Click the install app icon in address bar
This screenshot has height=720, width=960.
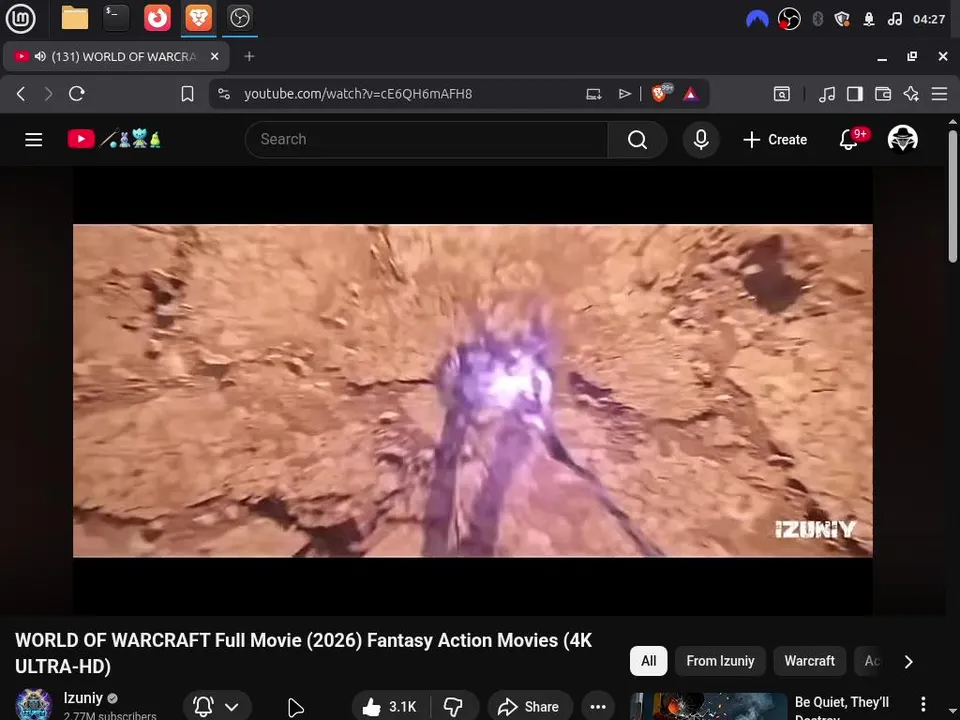[x=593, y=94]
